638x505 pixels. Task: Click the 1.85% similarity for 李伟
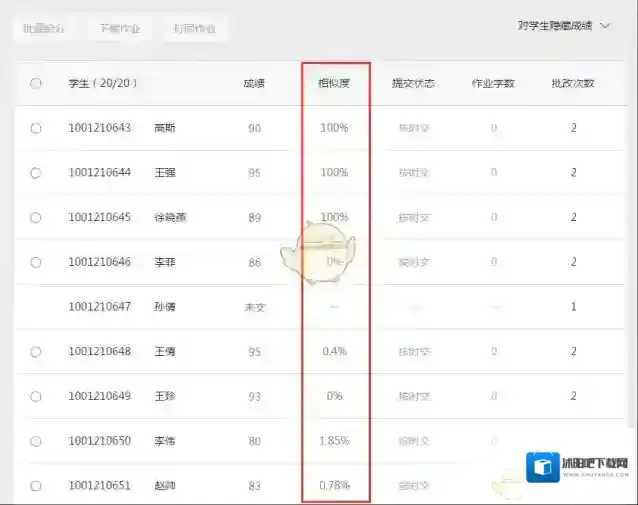tap(334, 441)
